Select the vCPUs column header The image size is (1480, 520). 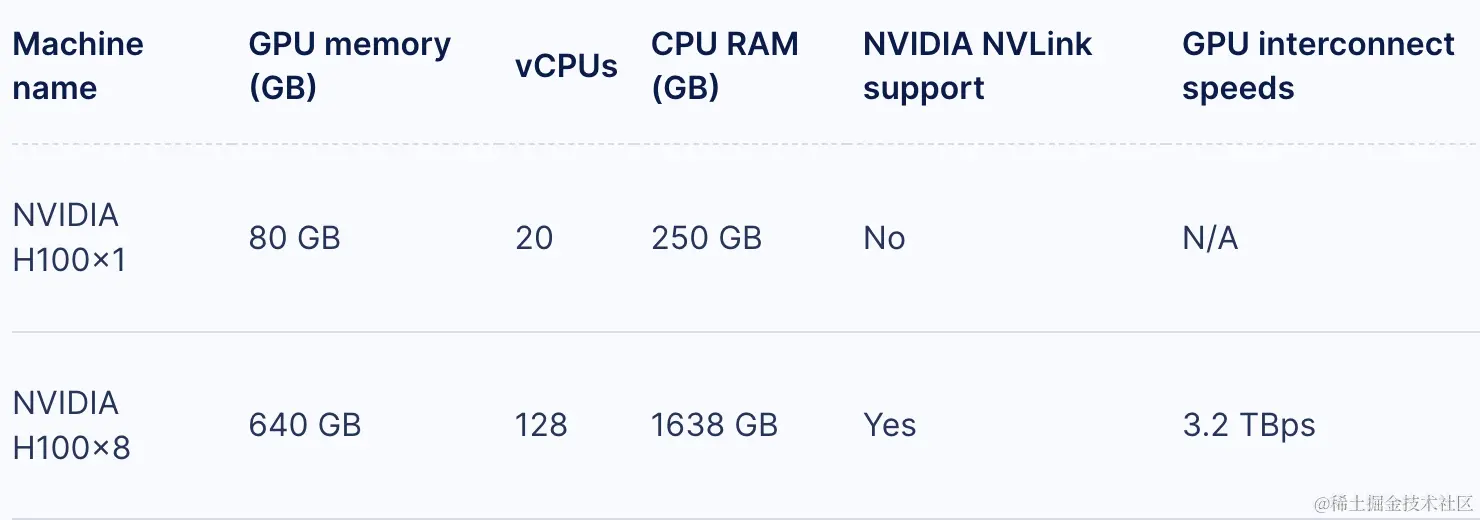click(x=566, y=66)
